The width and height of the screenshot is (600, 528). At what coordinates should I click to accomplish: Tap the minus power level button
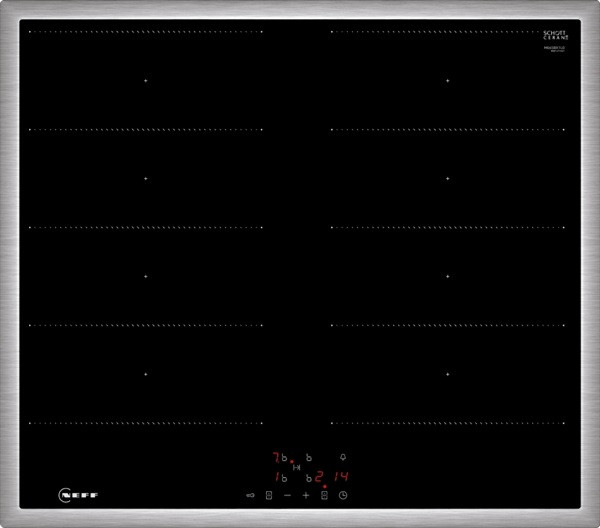tap(287, 495)
